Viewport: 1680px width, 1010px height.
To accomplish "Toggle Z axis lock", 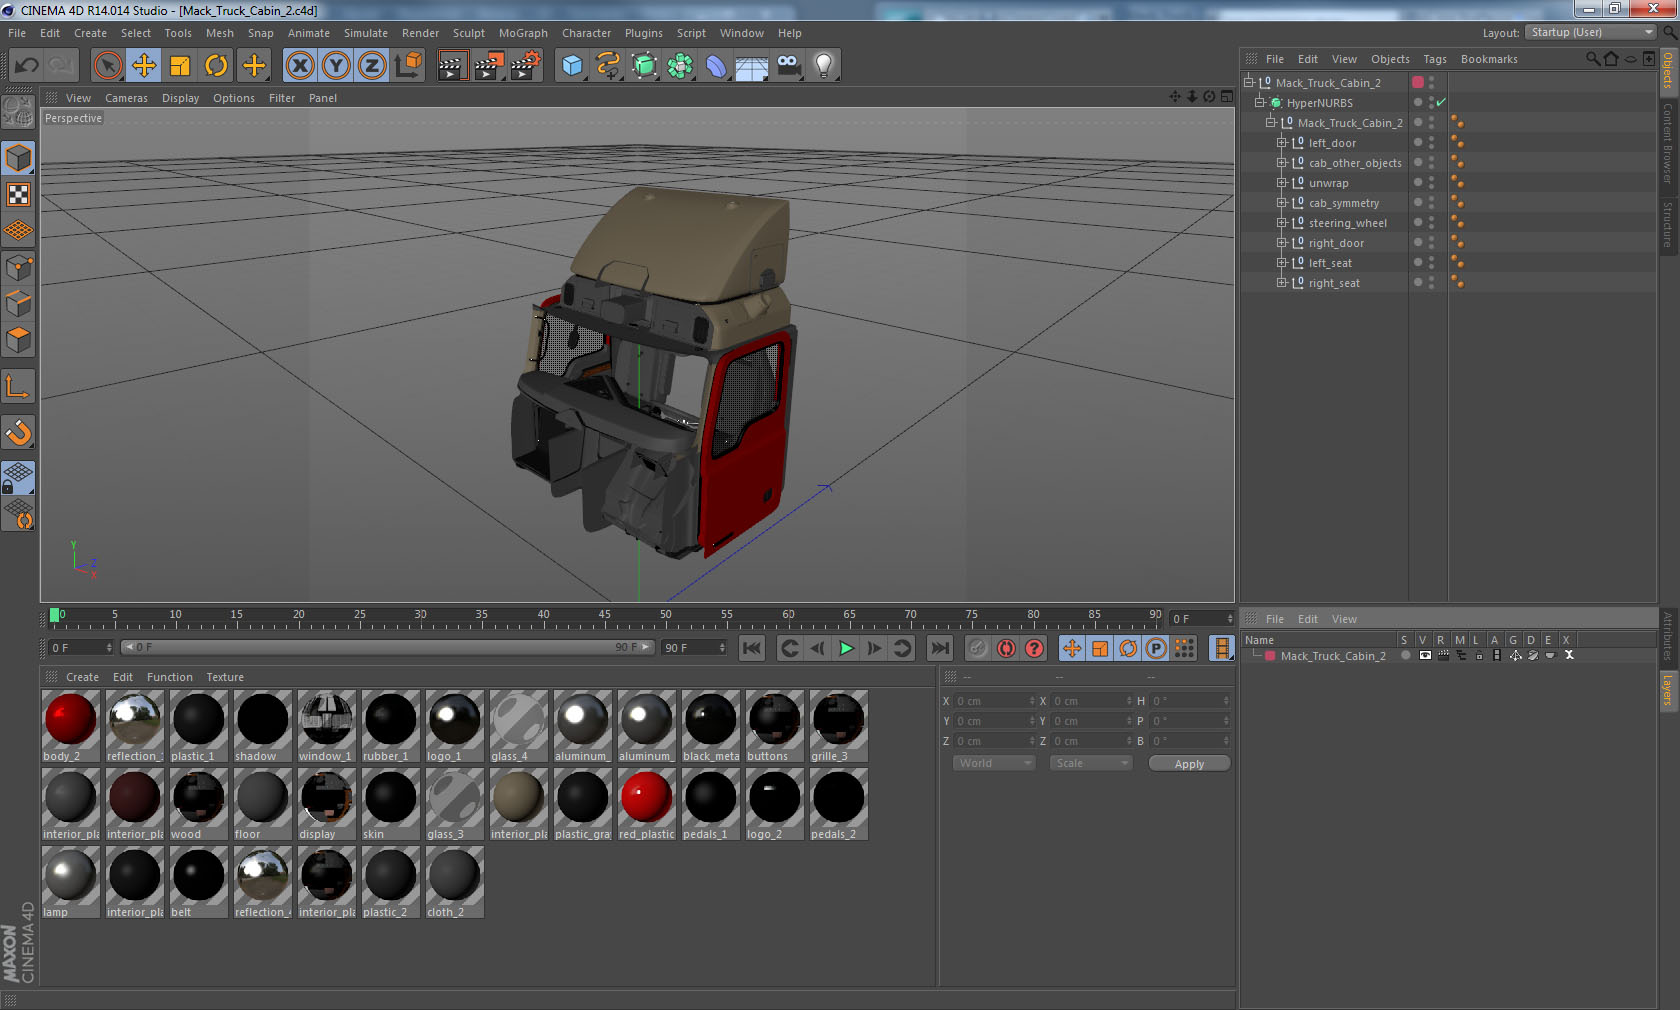I will pos(372,66).
